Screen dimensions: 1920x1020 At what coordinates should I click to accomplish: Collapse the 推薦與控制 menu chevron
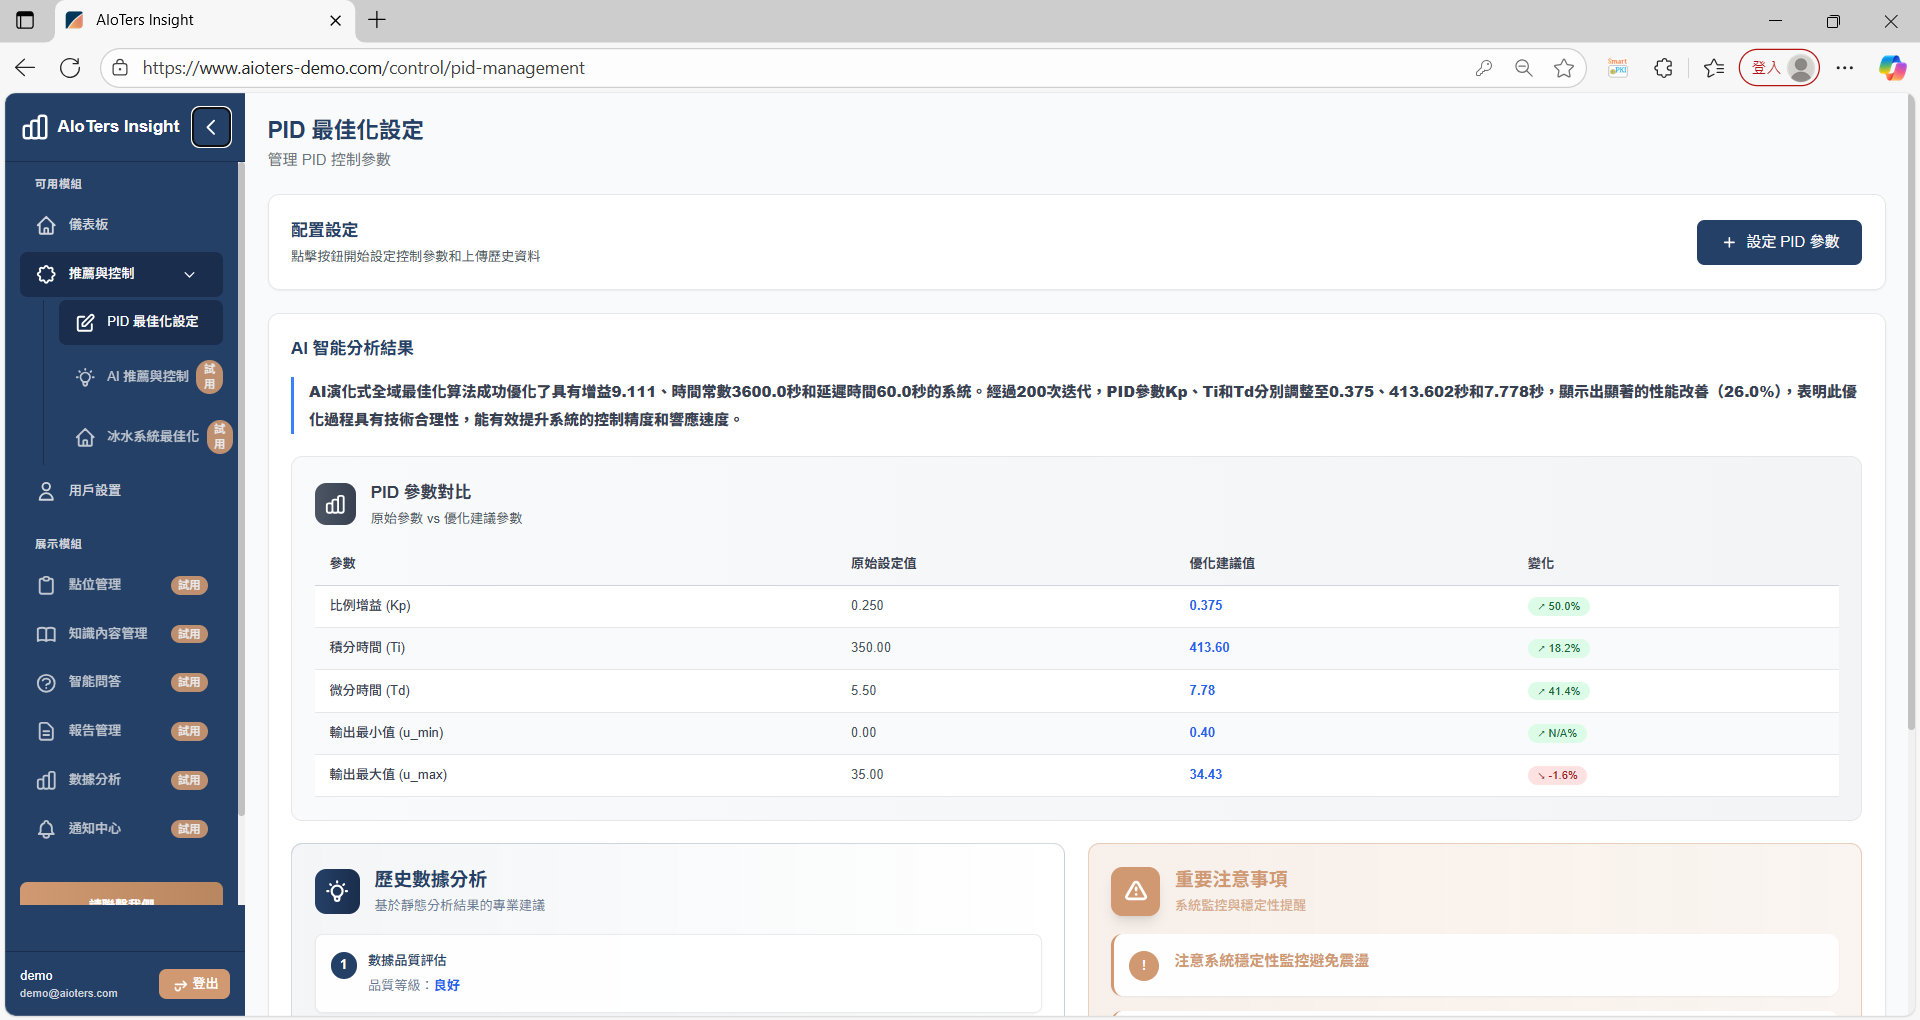click(190, 274)
